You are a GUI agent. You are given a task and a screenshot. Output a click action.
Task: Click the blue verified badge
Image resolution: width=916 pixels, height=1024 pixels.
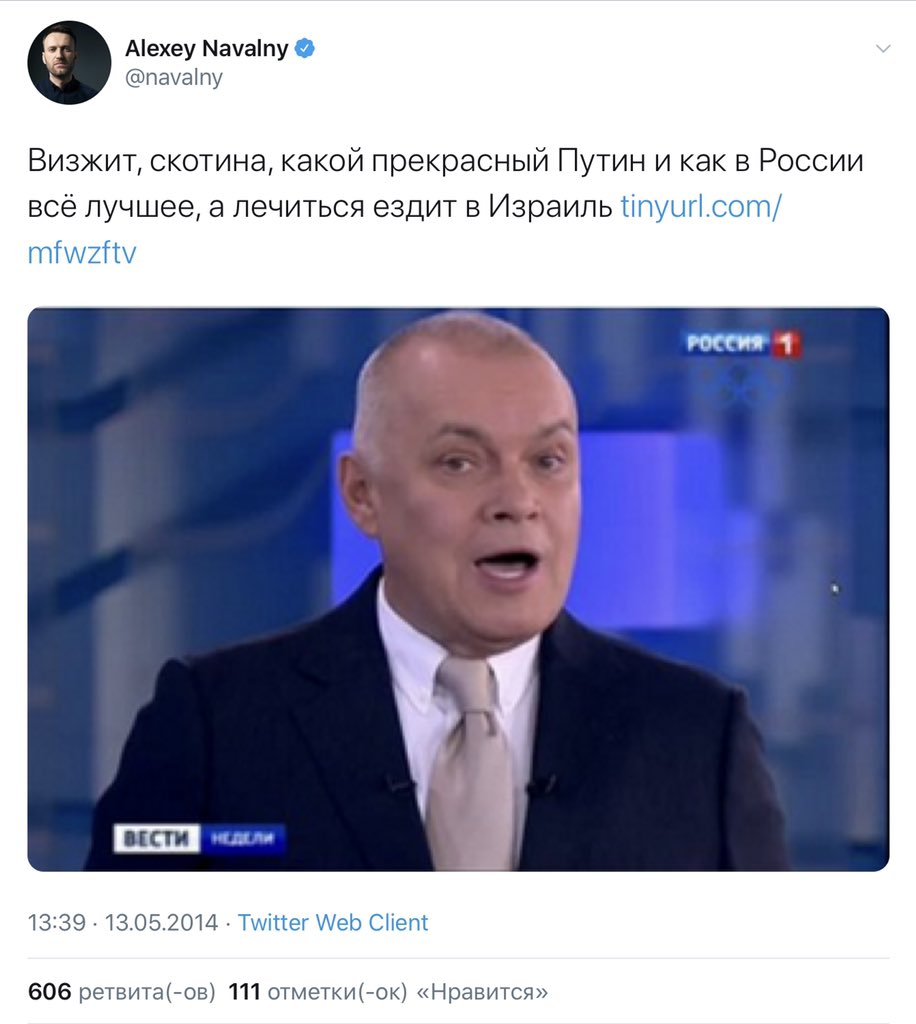pyautogui.click(x=305, y=48)
